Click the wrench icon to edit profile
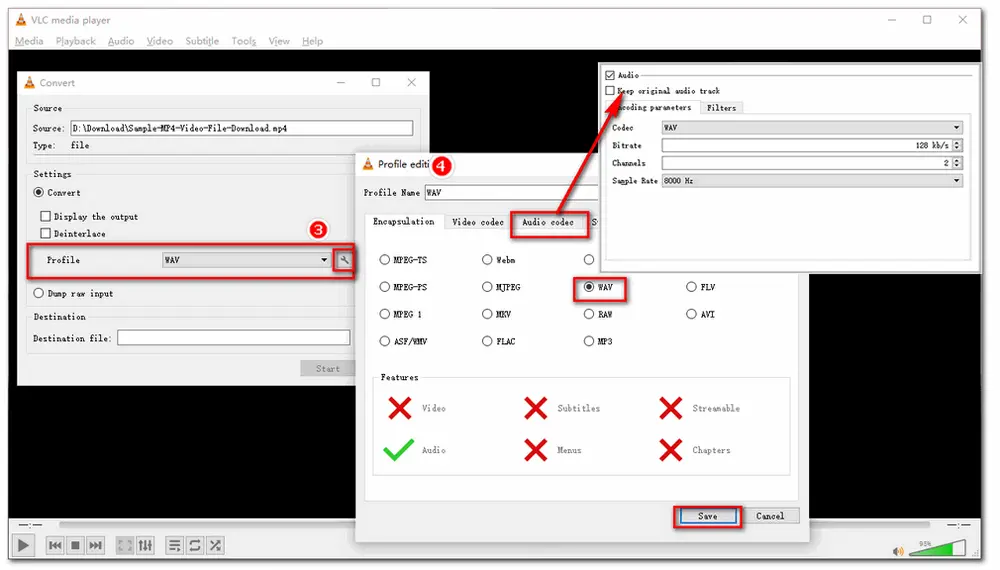This screenshot has width=1000, height=570. [x=344, y=260]
